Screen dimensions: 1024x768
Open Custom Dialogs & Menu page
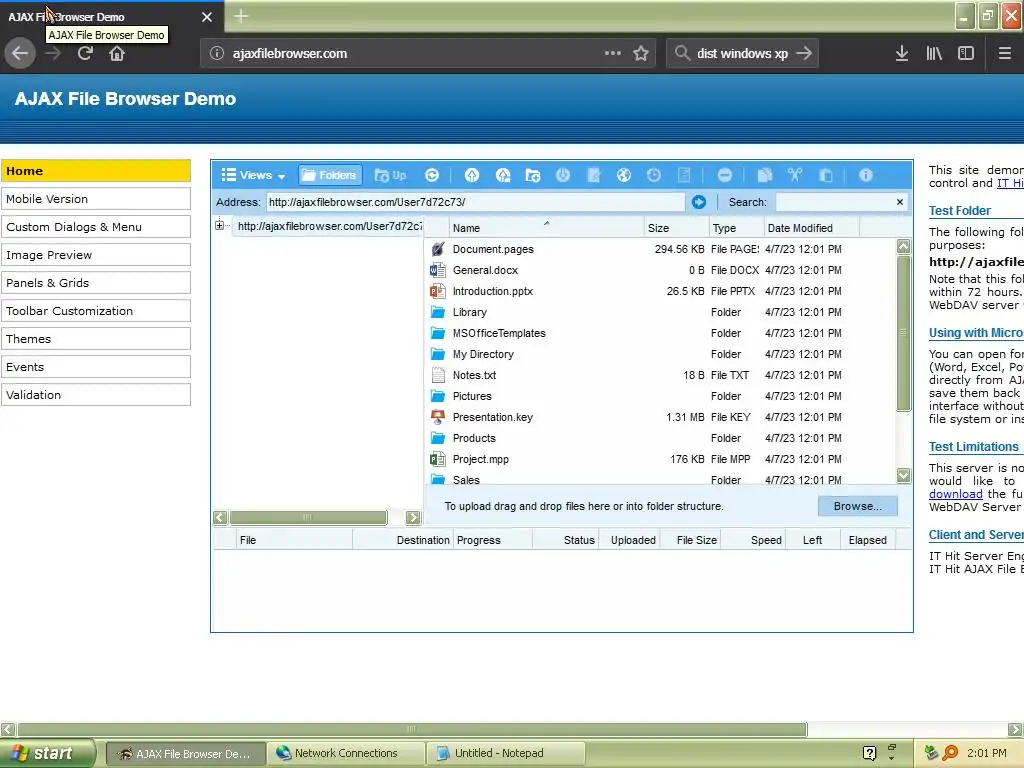pyautogui.click(x=96, y=227)
